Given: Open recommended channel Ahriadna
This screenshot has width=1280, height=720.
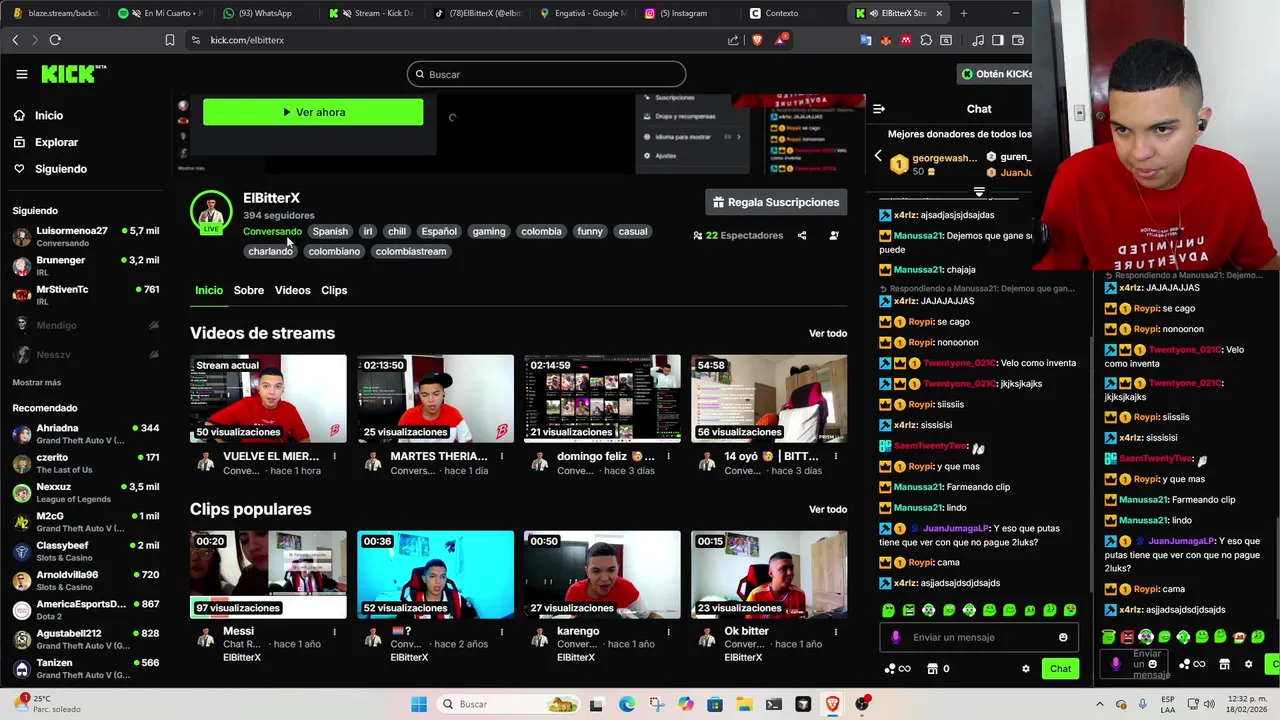Looking at the screenshot, I should [x=86, y=434].
